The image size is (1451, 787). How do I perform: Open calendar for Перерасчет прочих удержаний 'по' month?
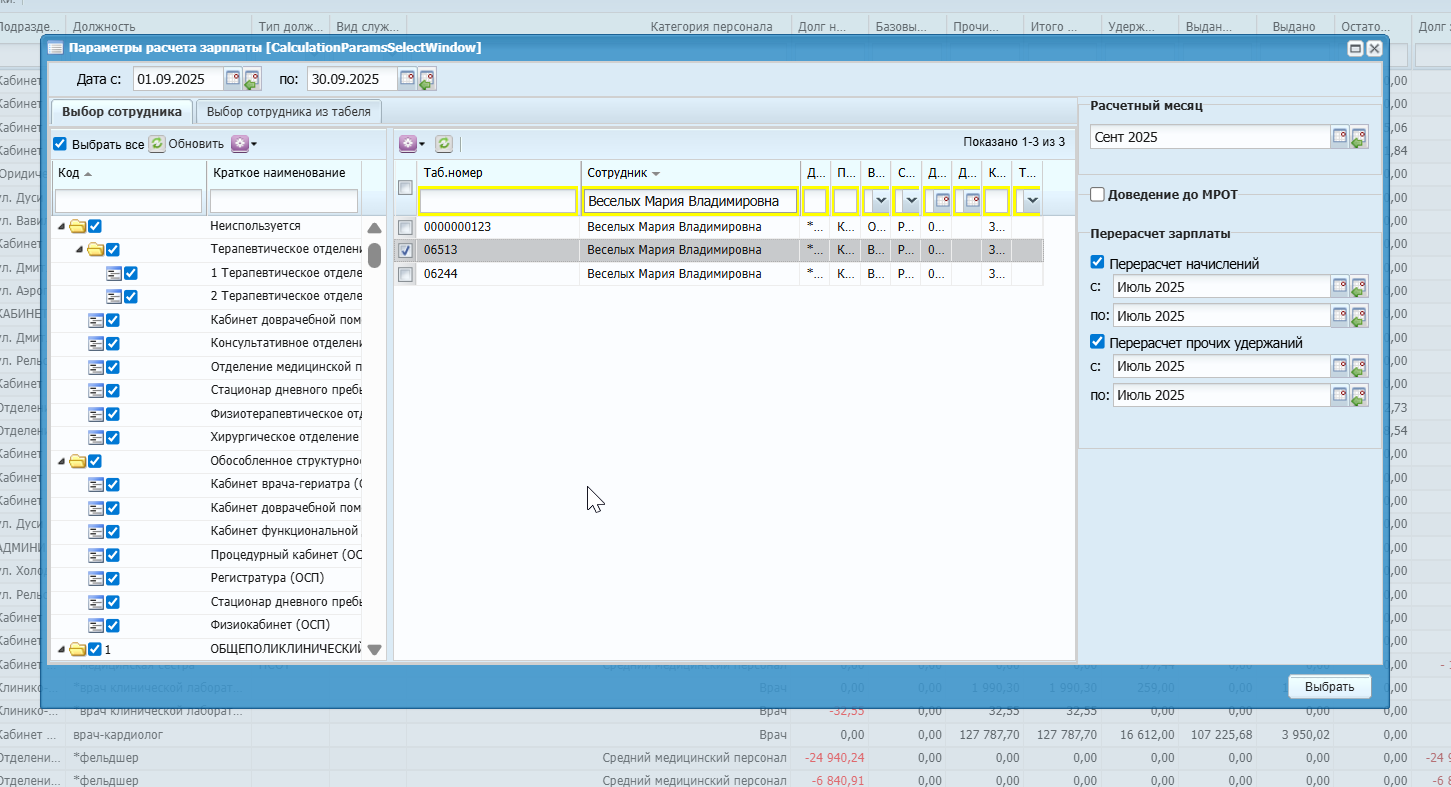click(1340, 395)
